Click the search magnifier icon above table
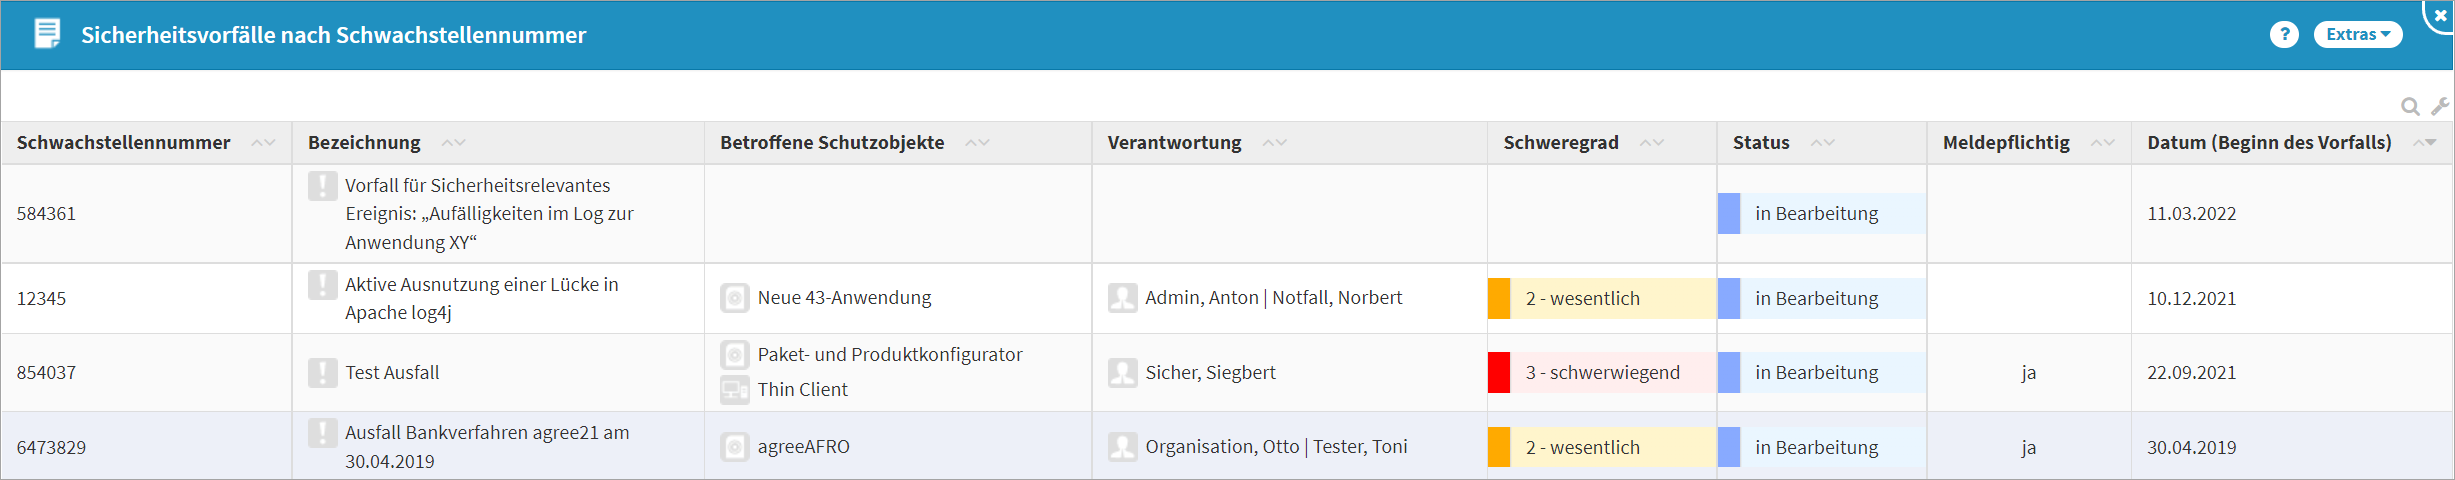The image size is (2455, 480). coord(2410,106)
